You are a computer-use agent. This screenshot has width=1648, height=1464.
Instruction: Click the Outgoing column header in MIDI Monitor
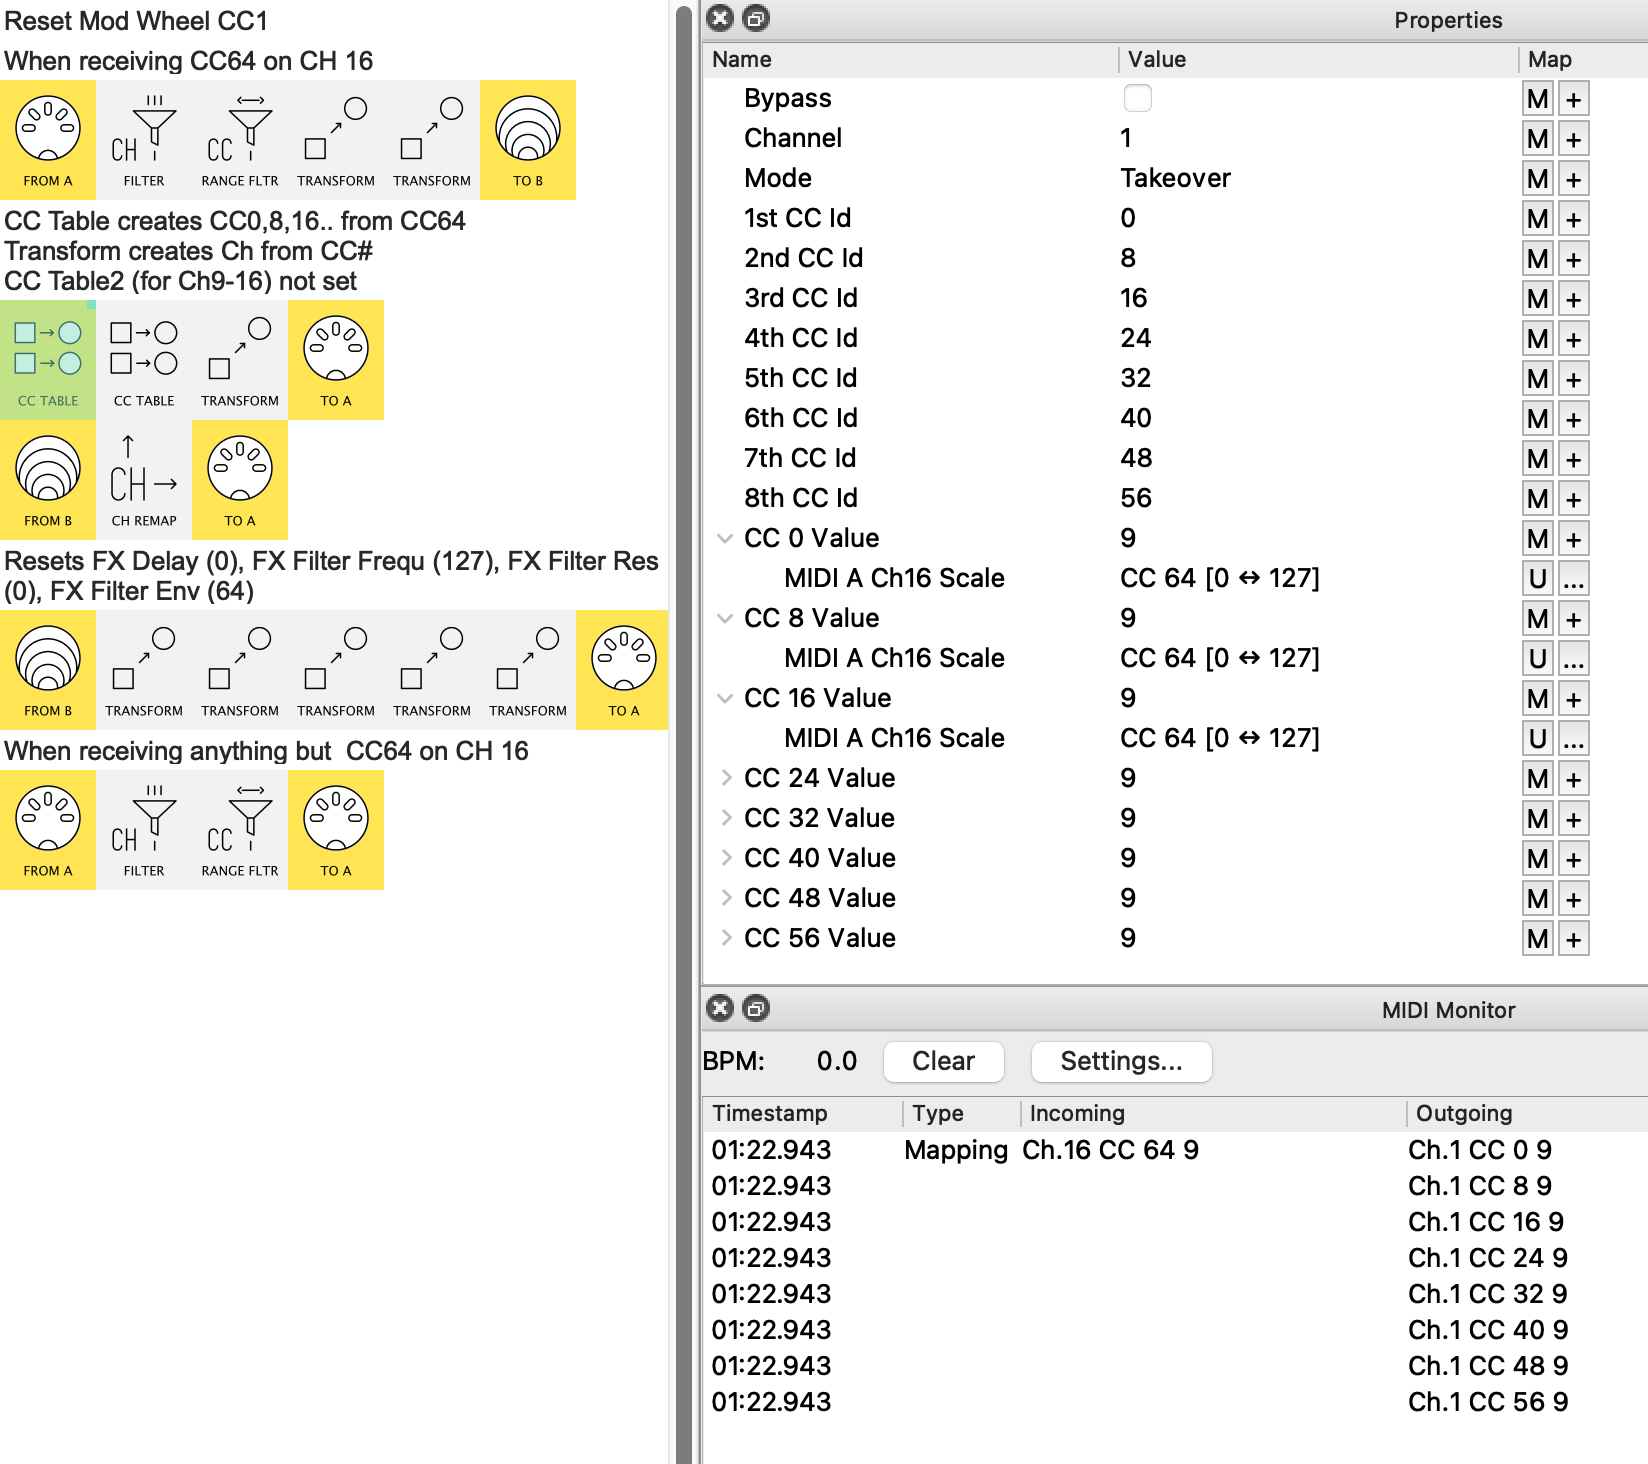1464,1113
